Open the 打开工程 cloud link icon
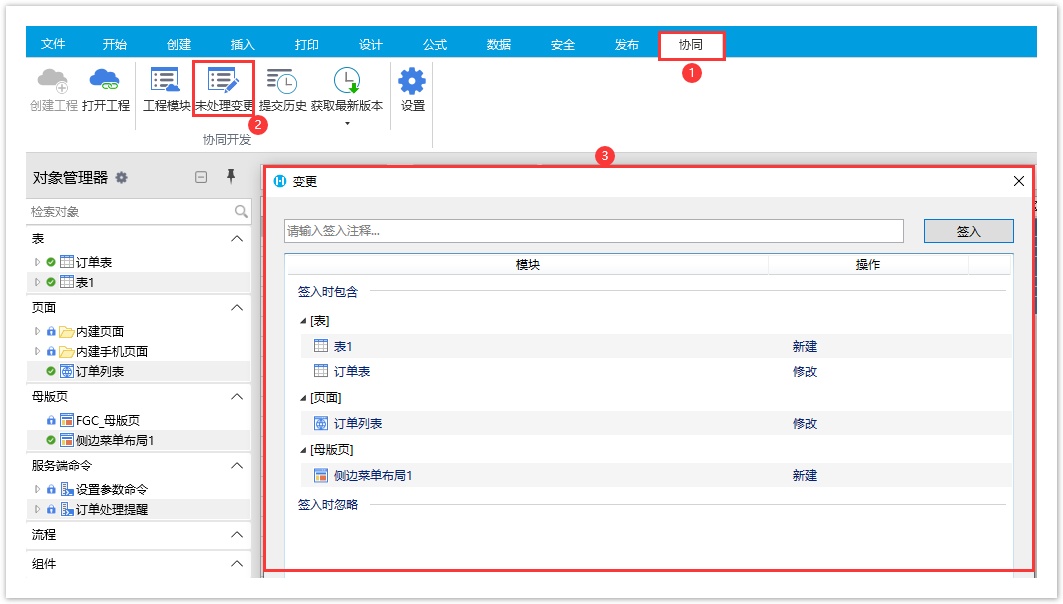The height and width of the screenshot is (604, 1063). [105, 82]
